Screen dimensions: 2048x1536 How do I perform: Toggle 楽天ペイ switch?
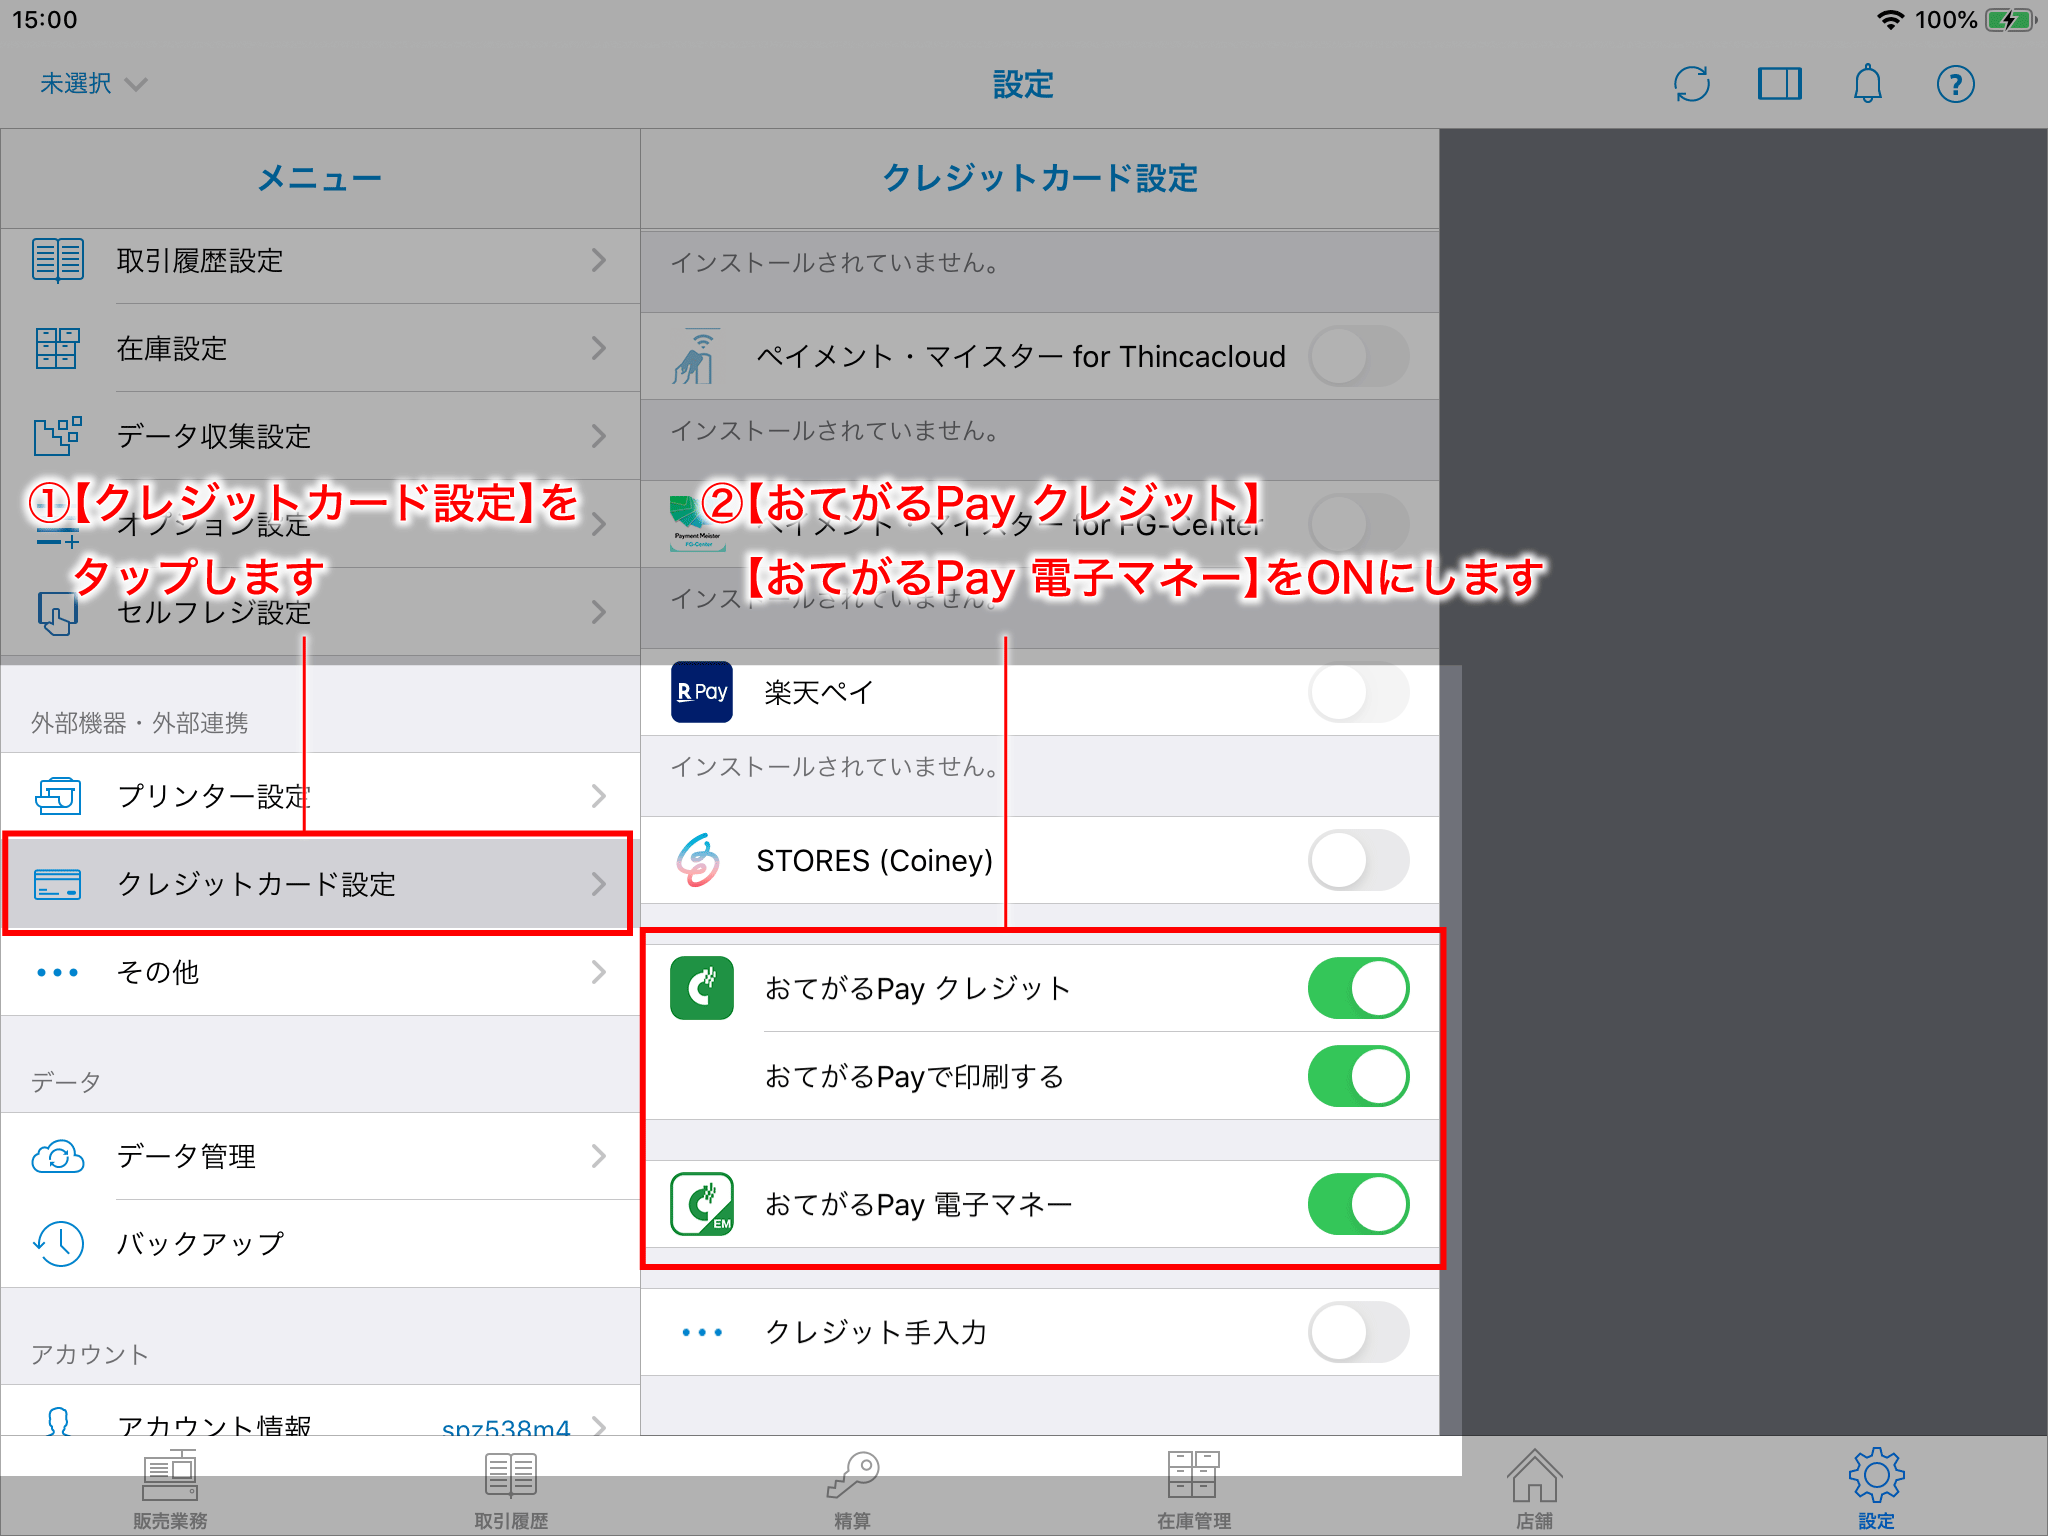1358,692
